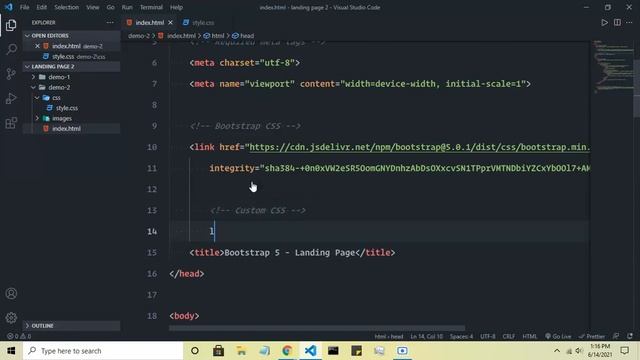The height and width of the screenshot is (360, 640).
Task: Open the Extensions view
Action: click(11, 123)
